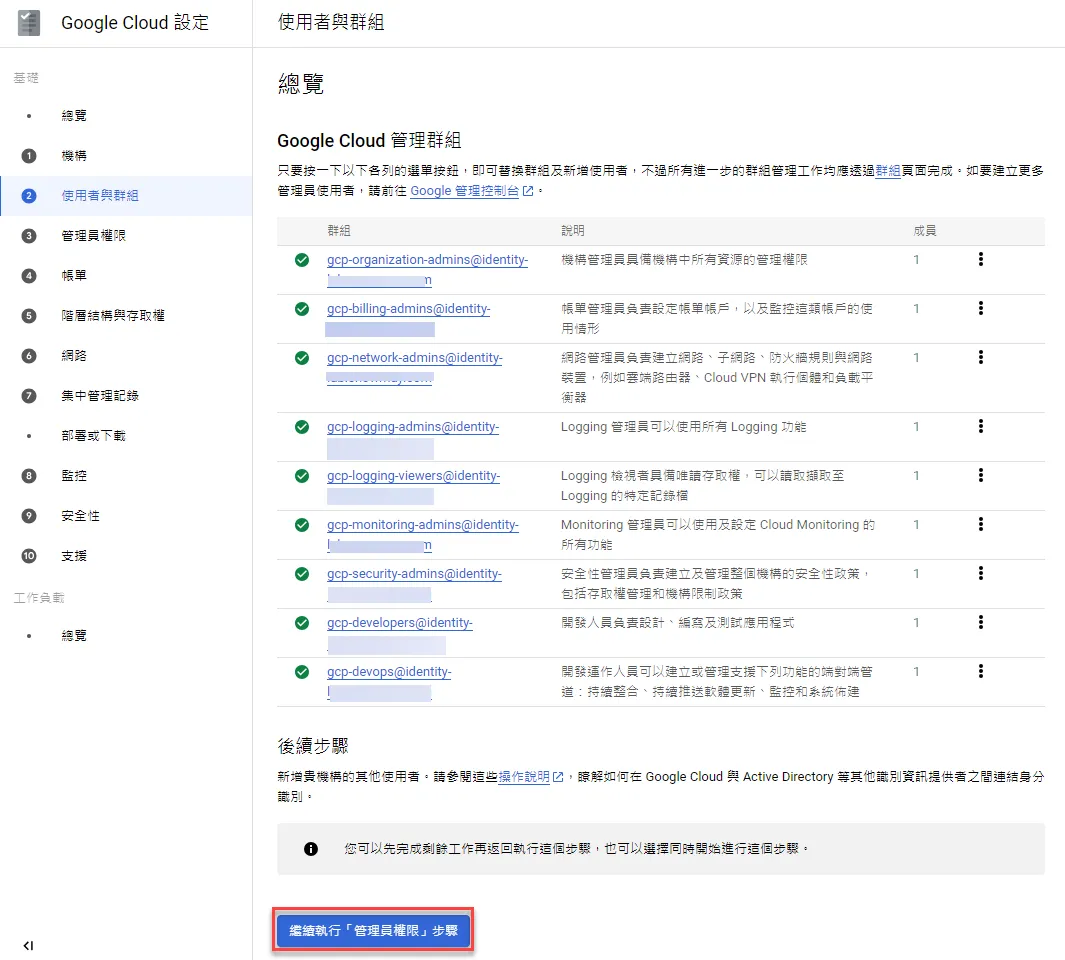Open the 群組 page link in the description
The width and height of the screenshot is (1065, 960).
click(x=888, y=171)
